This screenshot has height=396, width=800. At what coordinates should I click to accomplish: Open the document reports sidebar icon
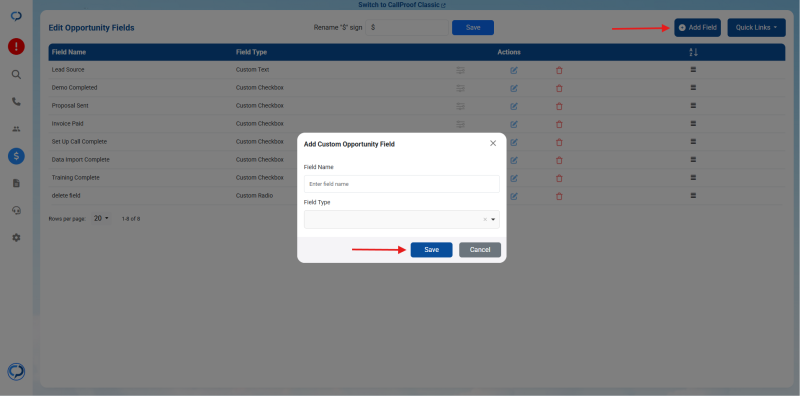click(x=16, y=183)
